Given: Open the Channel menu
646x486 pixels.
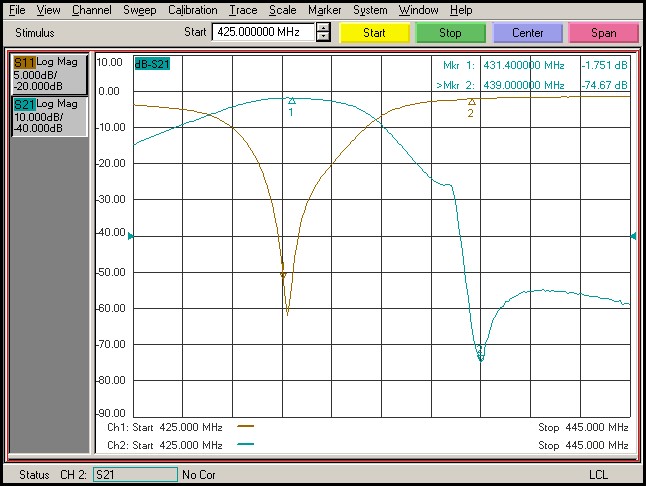Looking at the screenshot, I should 91,10.
